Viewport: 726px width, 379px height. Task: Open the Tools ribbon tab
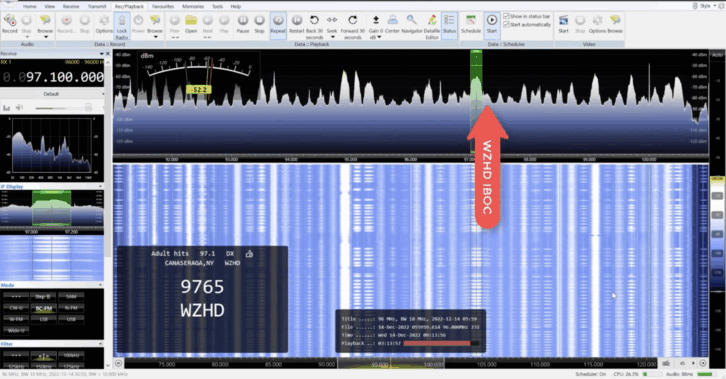point(218,6)
